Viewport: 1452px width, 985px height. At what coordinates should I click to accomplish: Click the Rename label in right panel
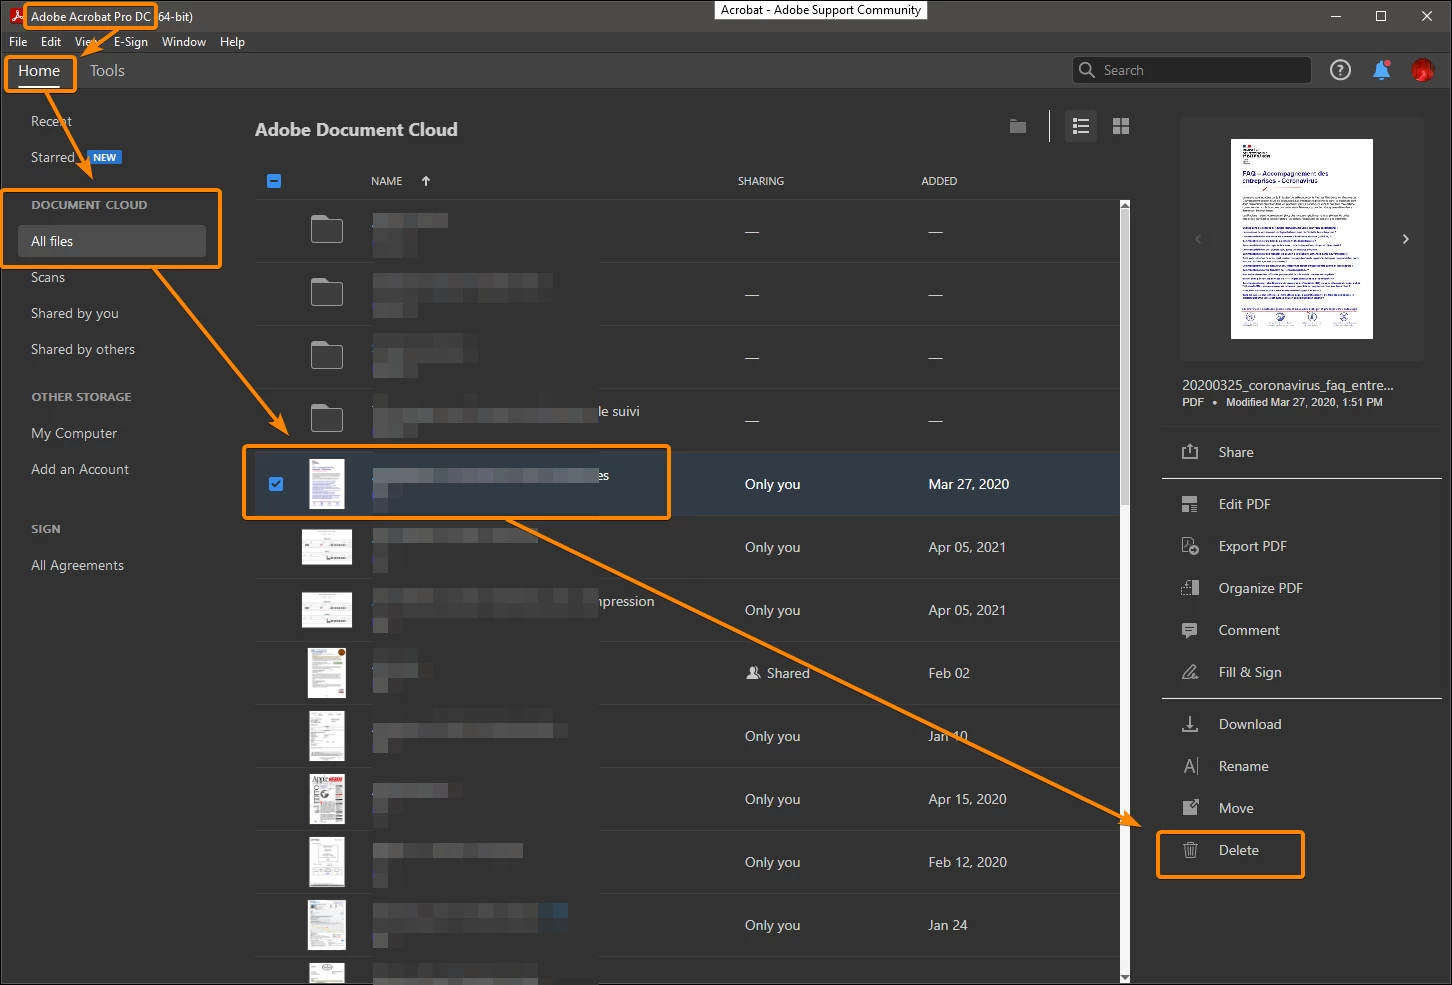(x=1243, y=766)
